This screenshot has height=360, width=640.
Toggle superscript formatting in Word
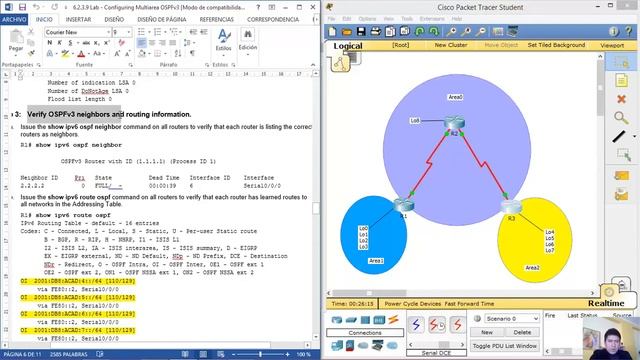(x=107, y=43)
